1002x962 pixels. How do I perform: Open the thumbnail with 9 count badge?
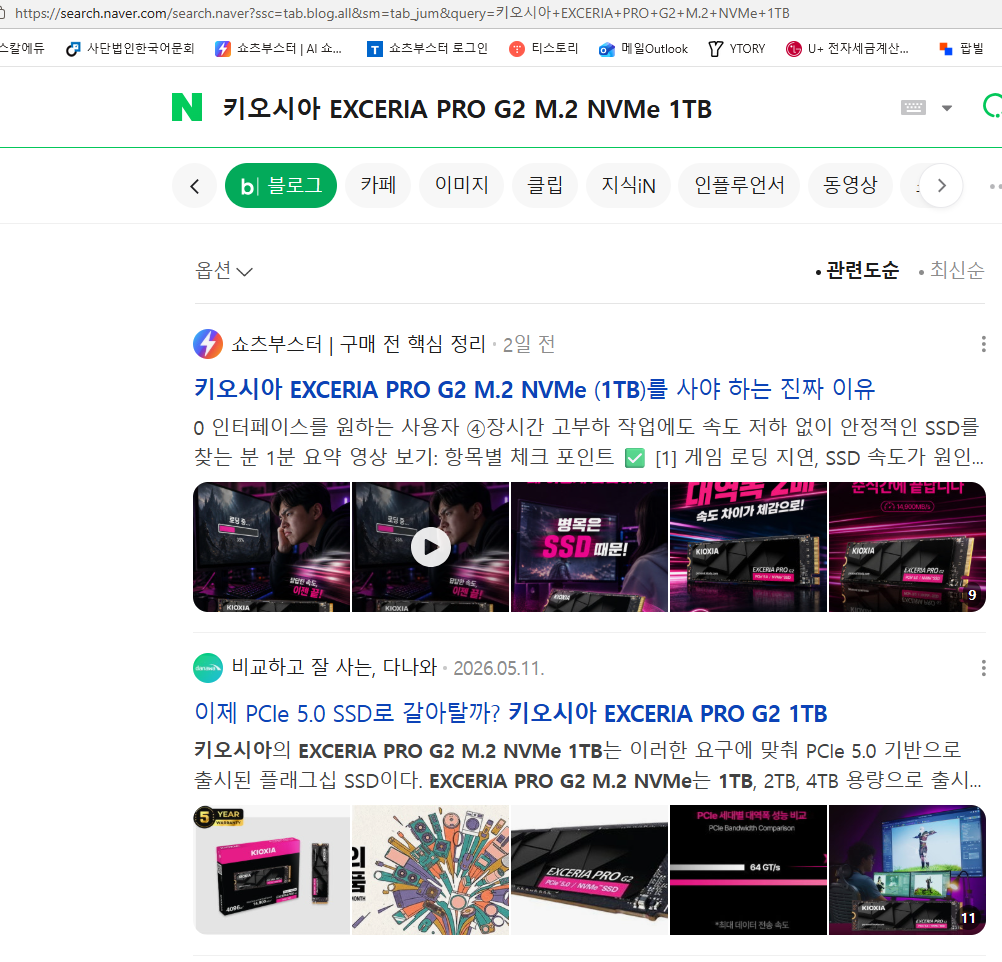pyautogui.click(x=907, y=547)
